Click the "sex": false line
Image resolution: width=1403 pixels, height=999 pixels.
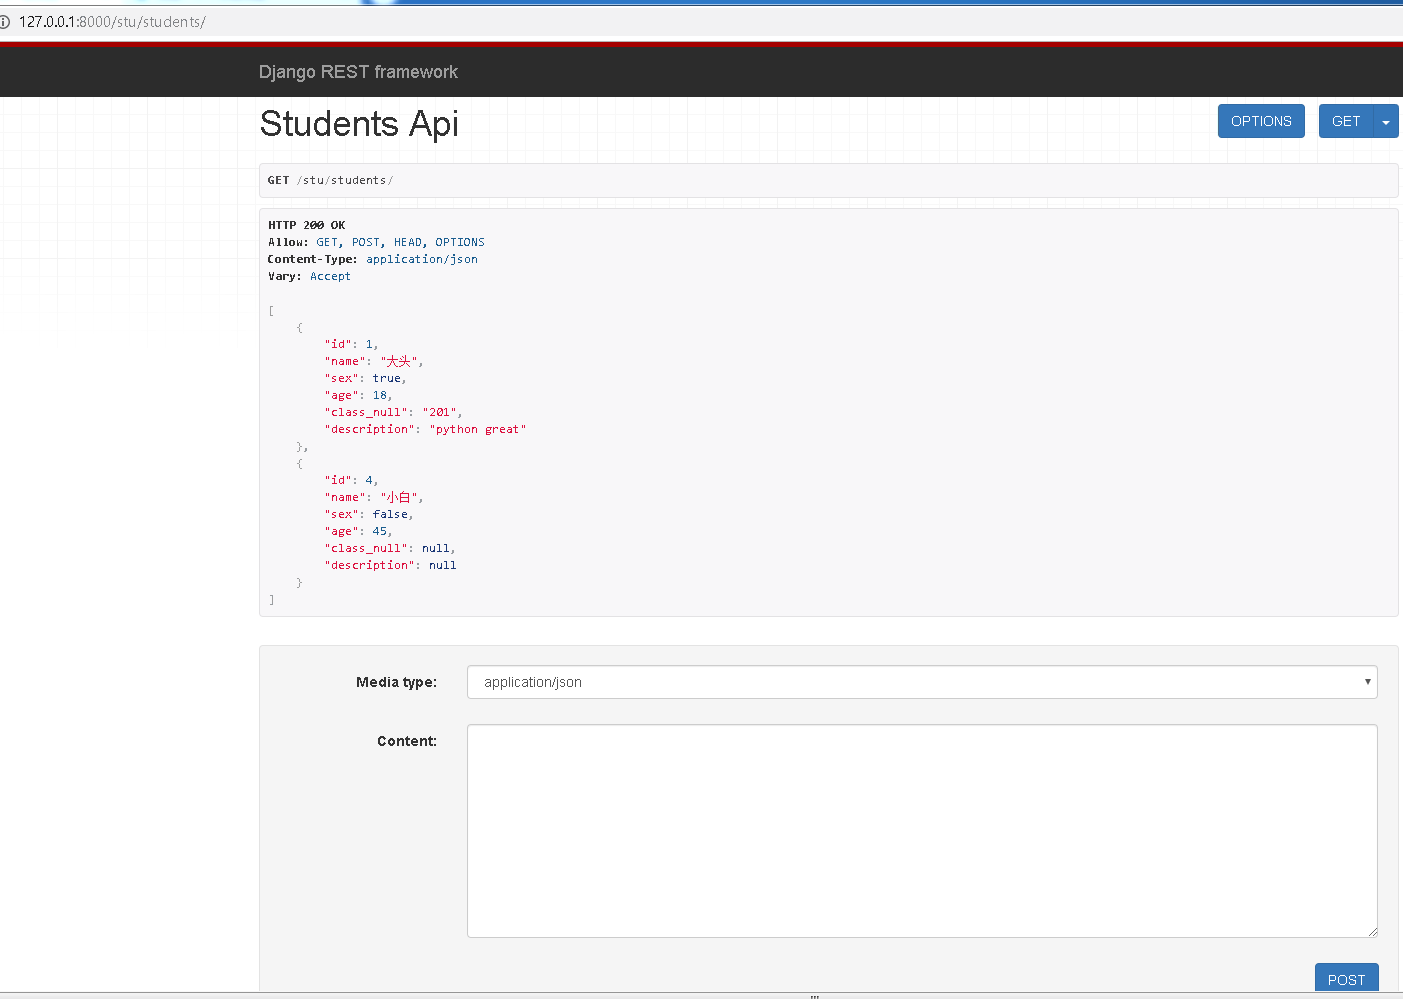pyautogui.click(x=368, y=514)
